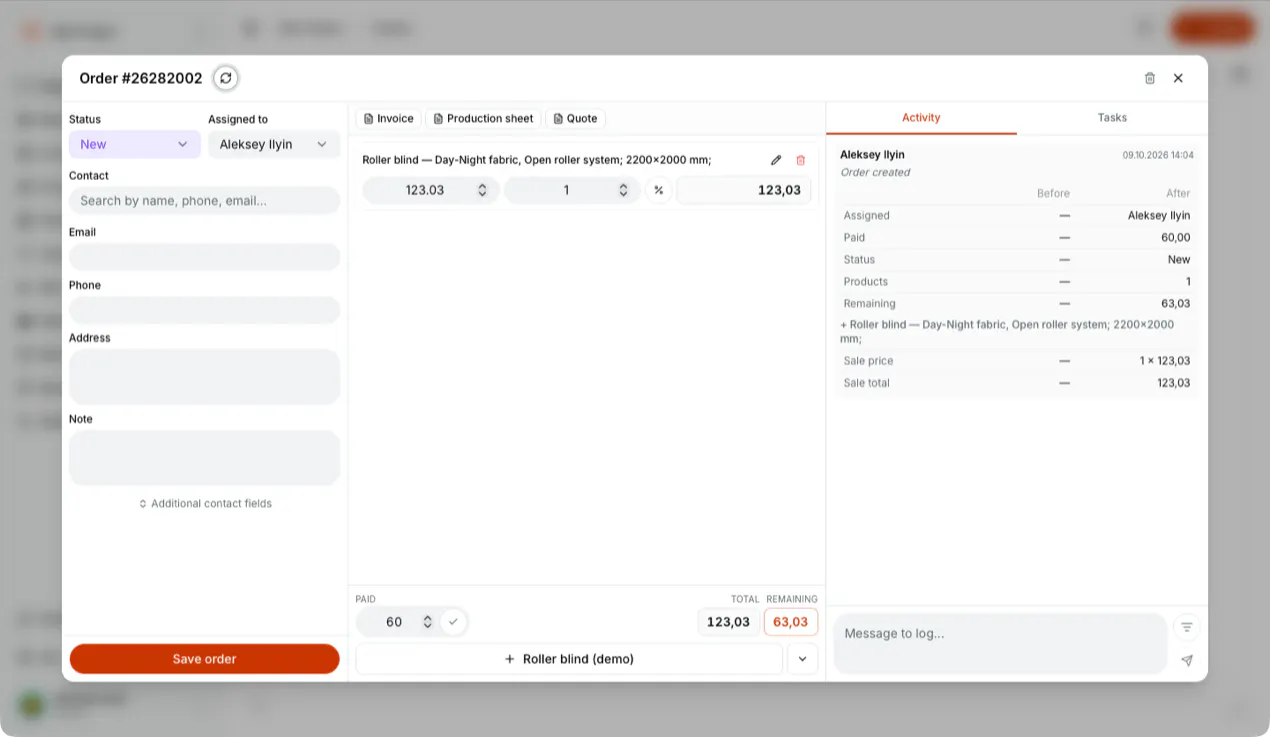Open the Quote document
Screen dimensions: 1270x737
tap(576, 119)
